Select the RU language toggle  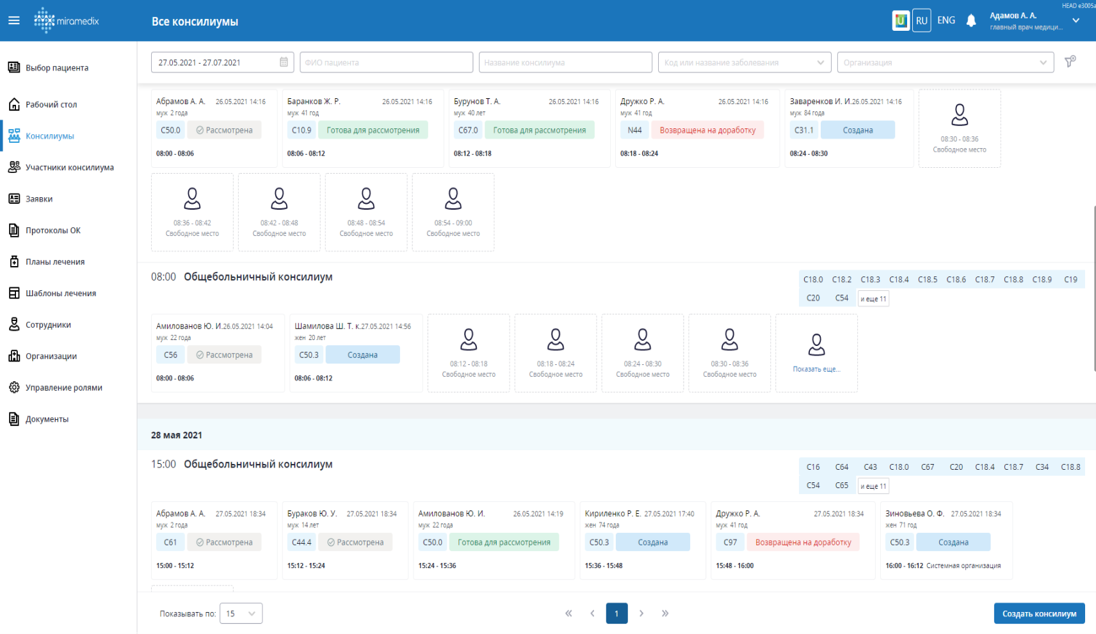[x=921, y=20]
